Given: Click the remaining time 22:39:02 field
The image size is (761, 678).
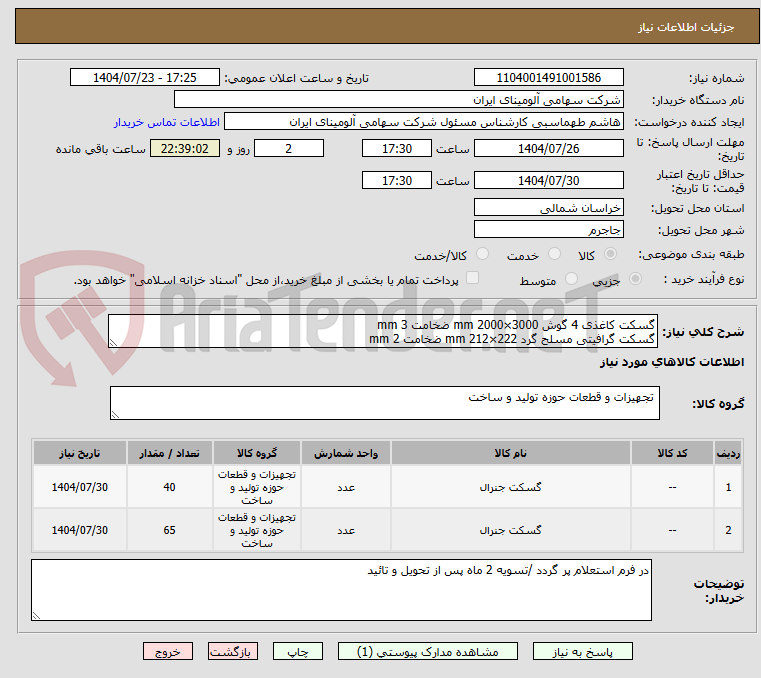Looking at the screenshot, I should pos(185,149).
